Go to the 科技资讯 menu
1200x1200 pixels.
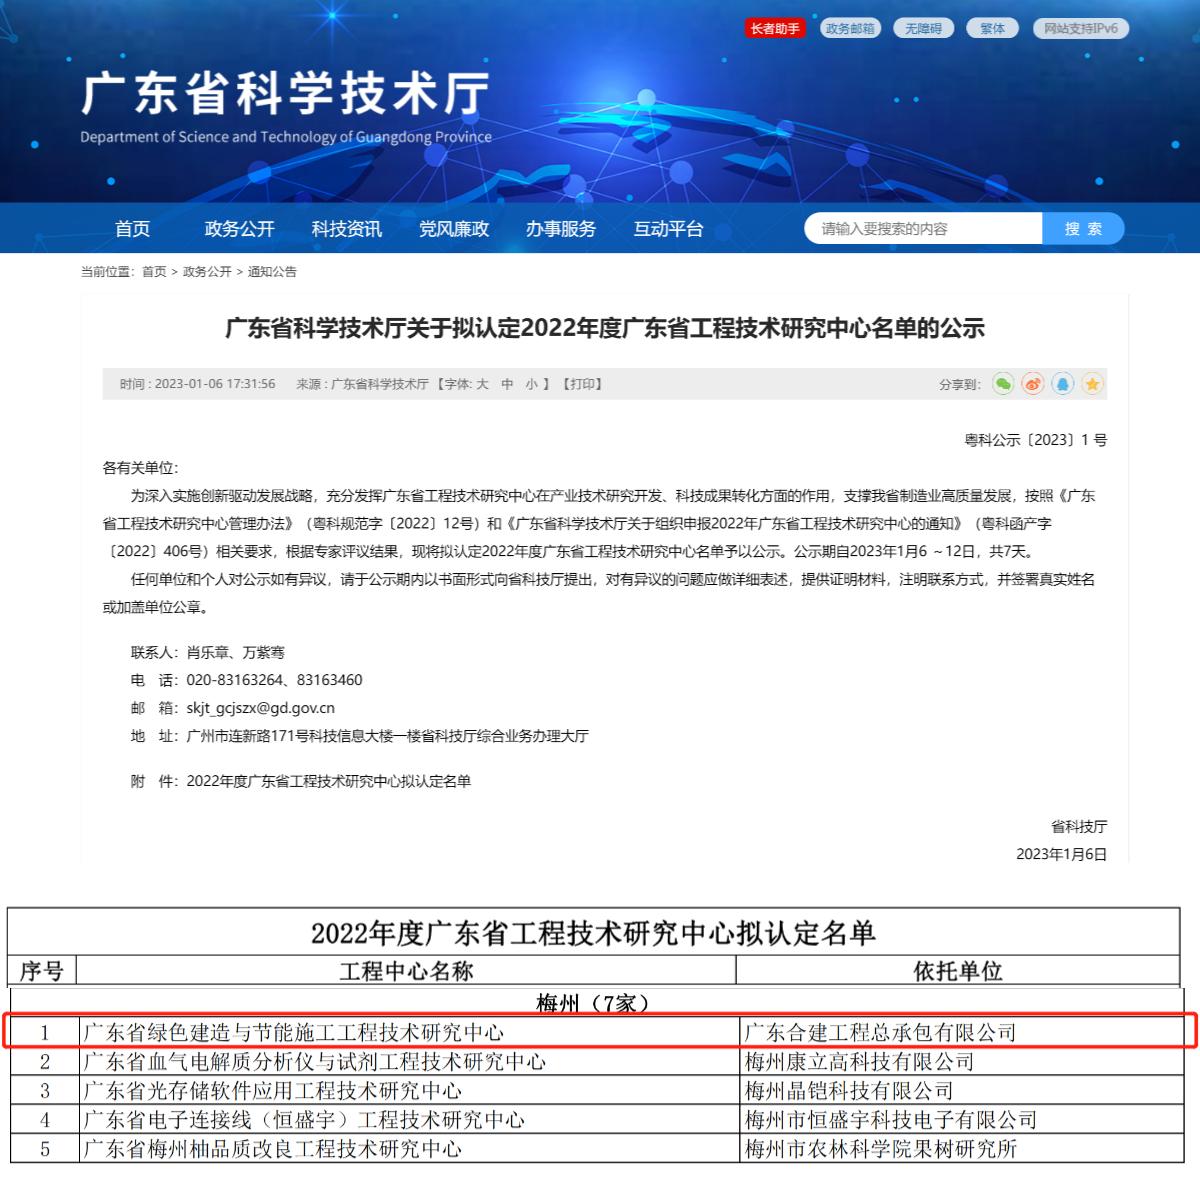point(346,229)
